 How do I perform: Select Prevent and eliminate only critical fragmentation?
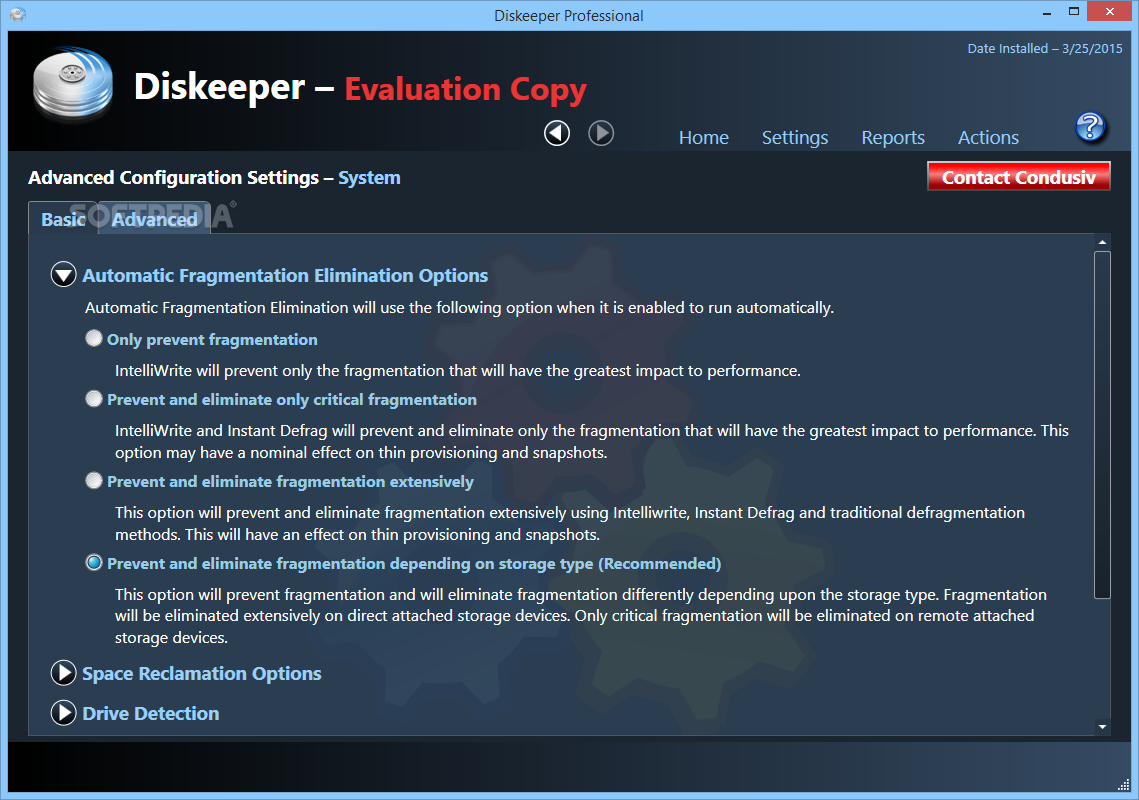pos(94,399)
